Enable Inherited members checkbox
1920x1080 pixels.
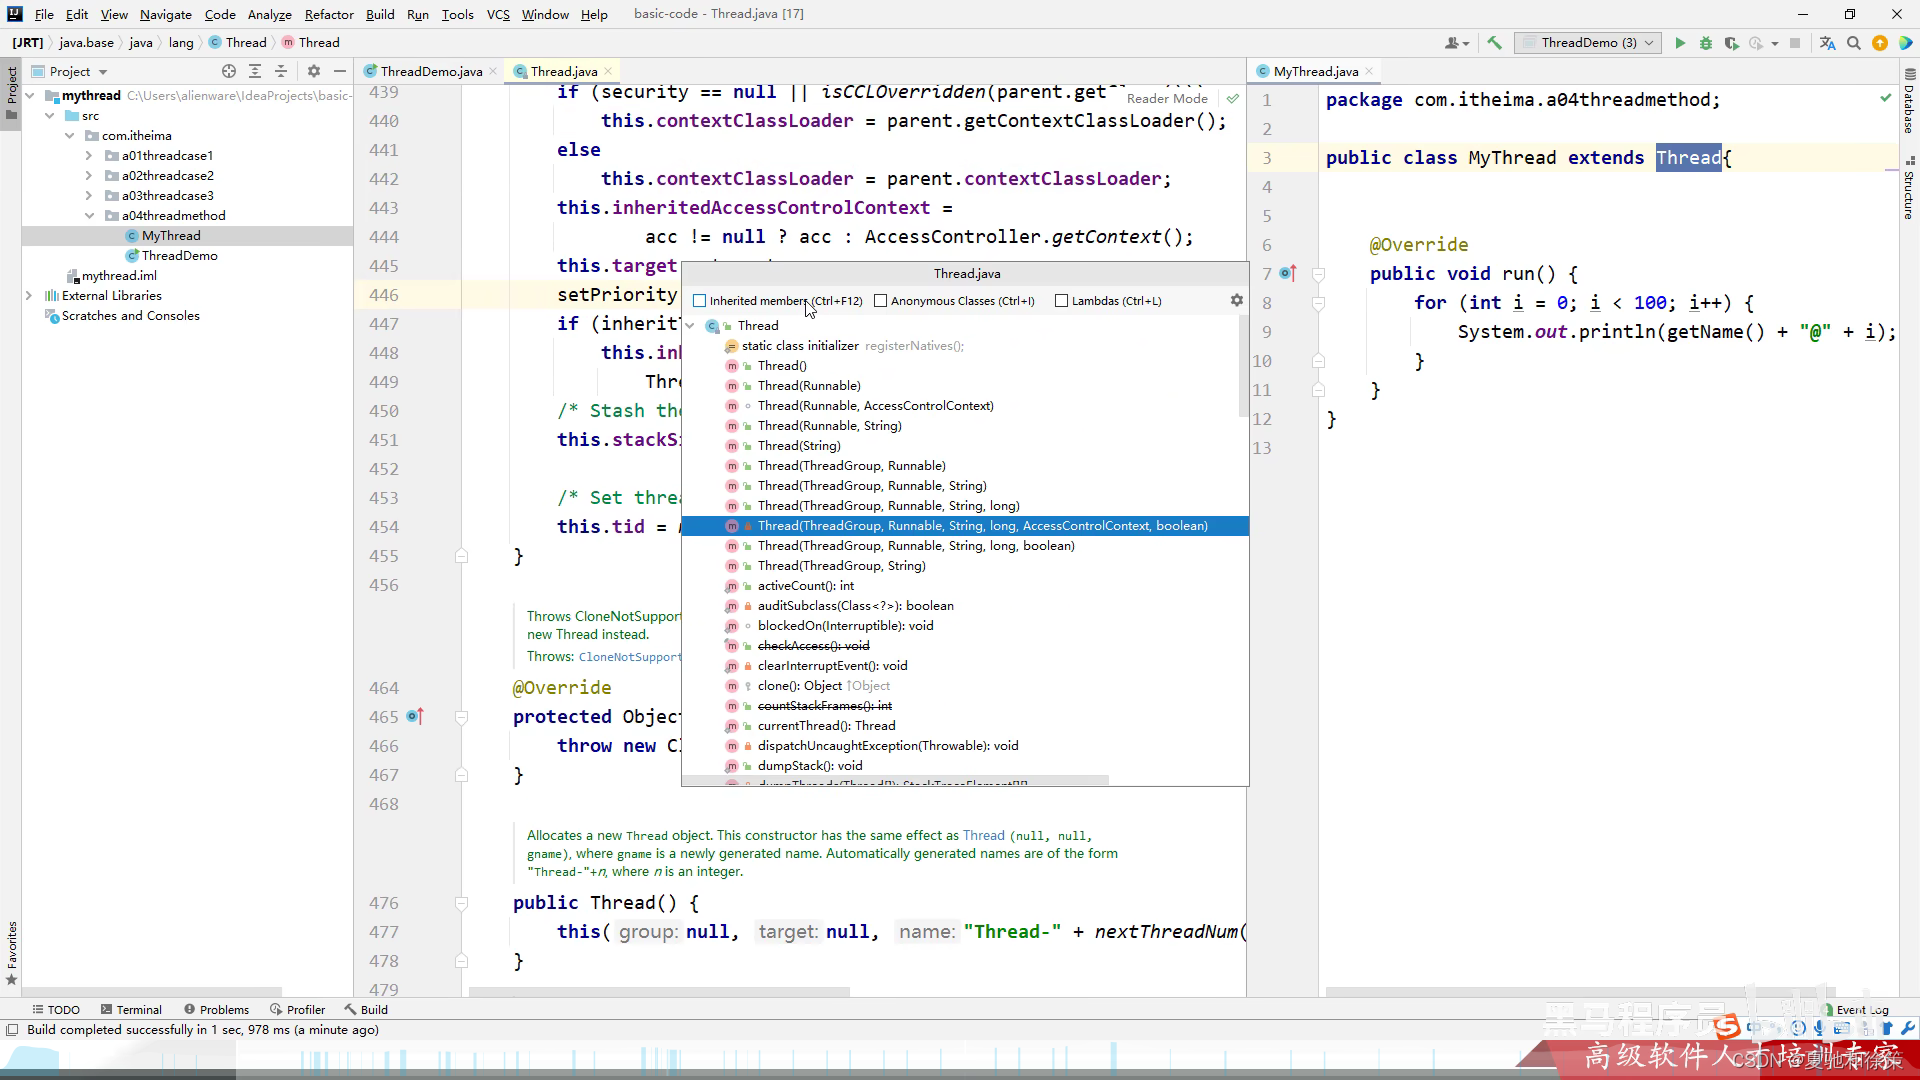pos(700,301)
